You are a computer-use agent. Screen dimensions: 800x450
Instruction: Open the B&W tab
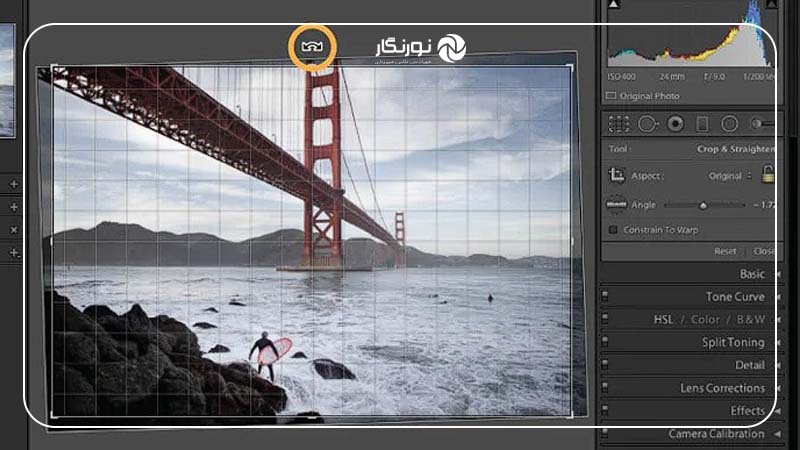(x=751, y=320)
